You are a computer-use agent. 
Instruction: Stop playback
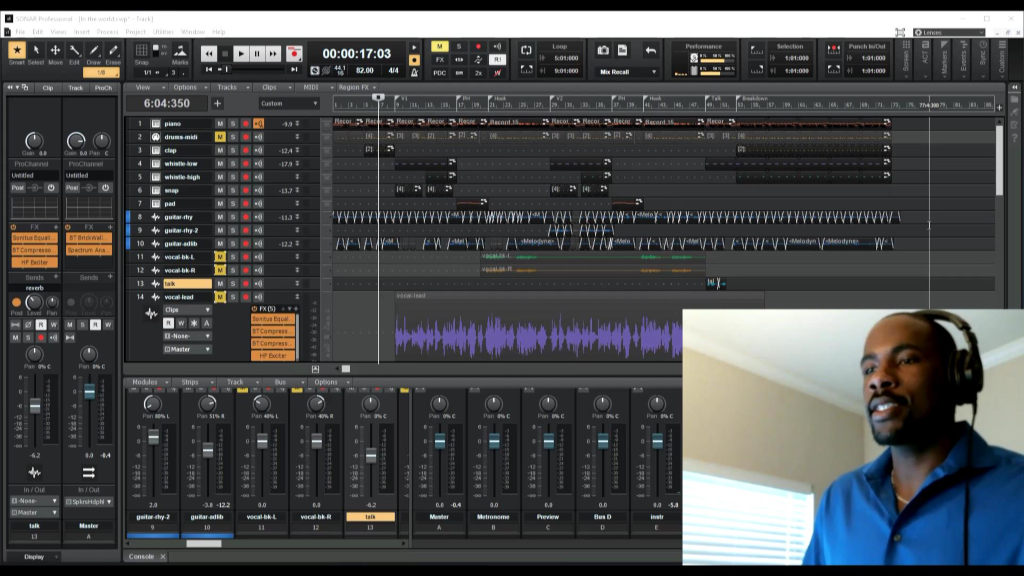coord(225,54)
